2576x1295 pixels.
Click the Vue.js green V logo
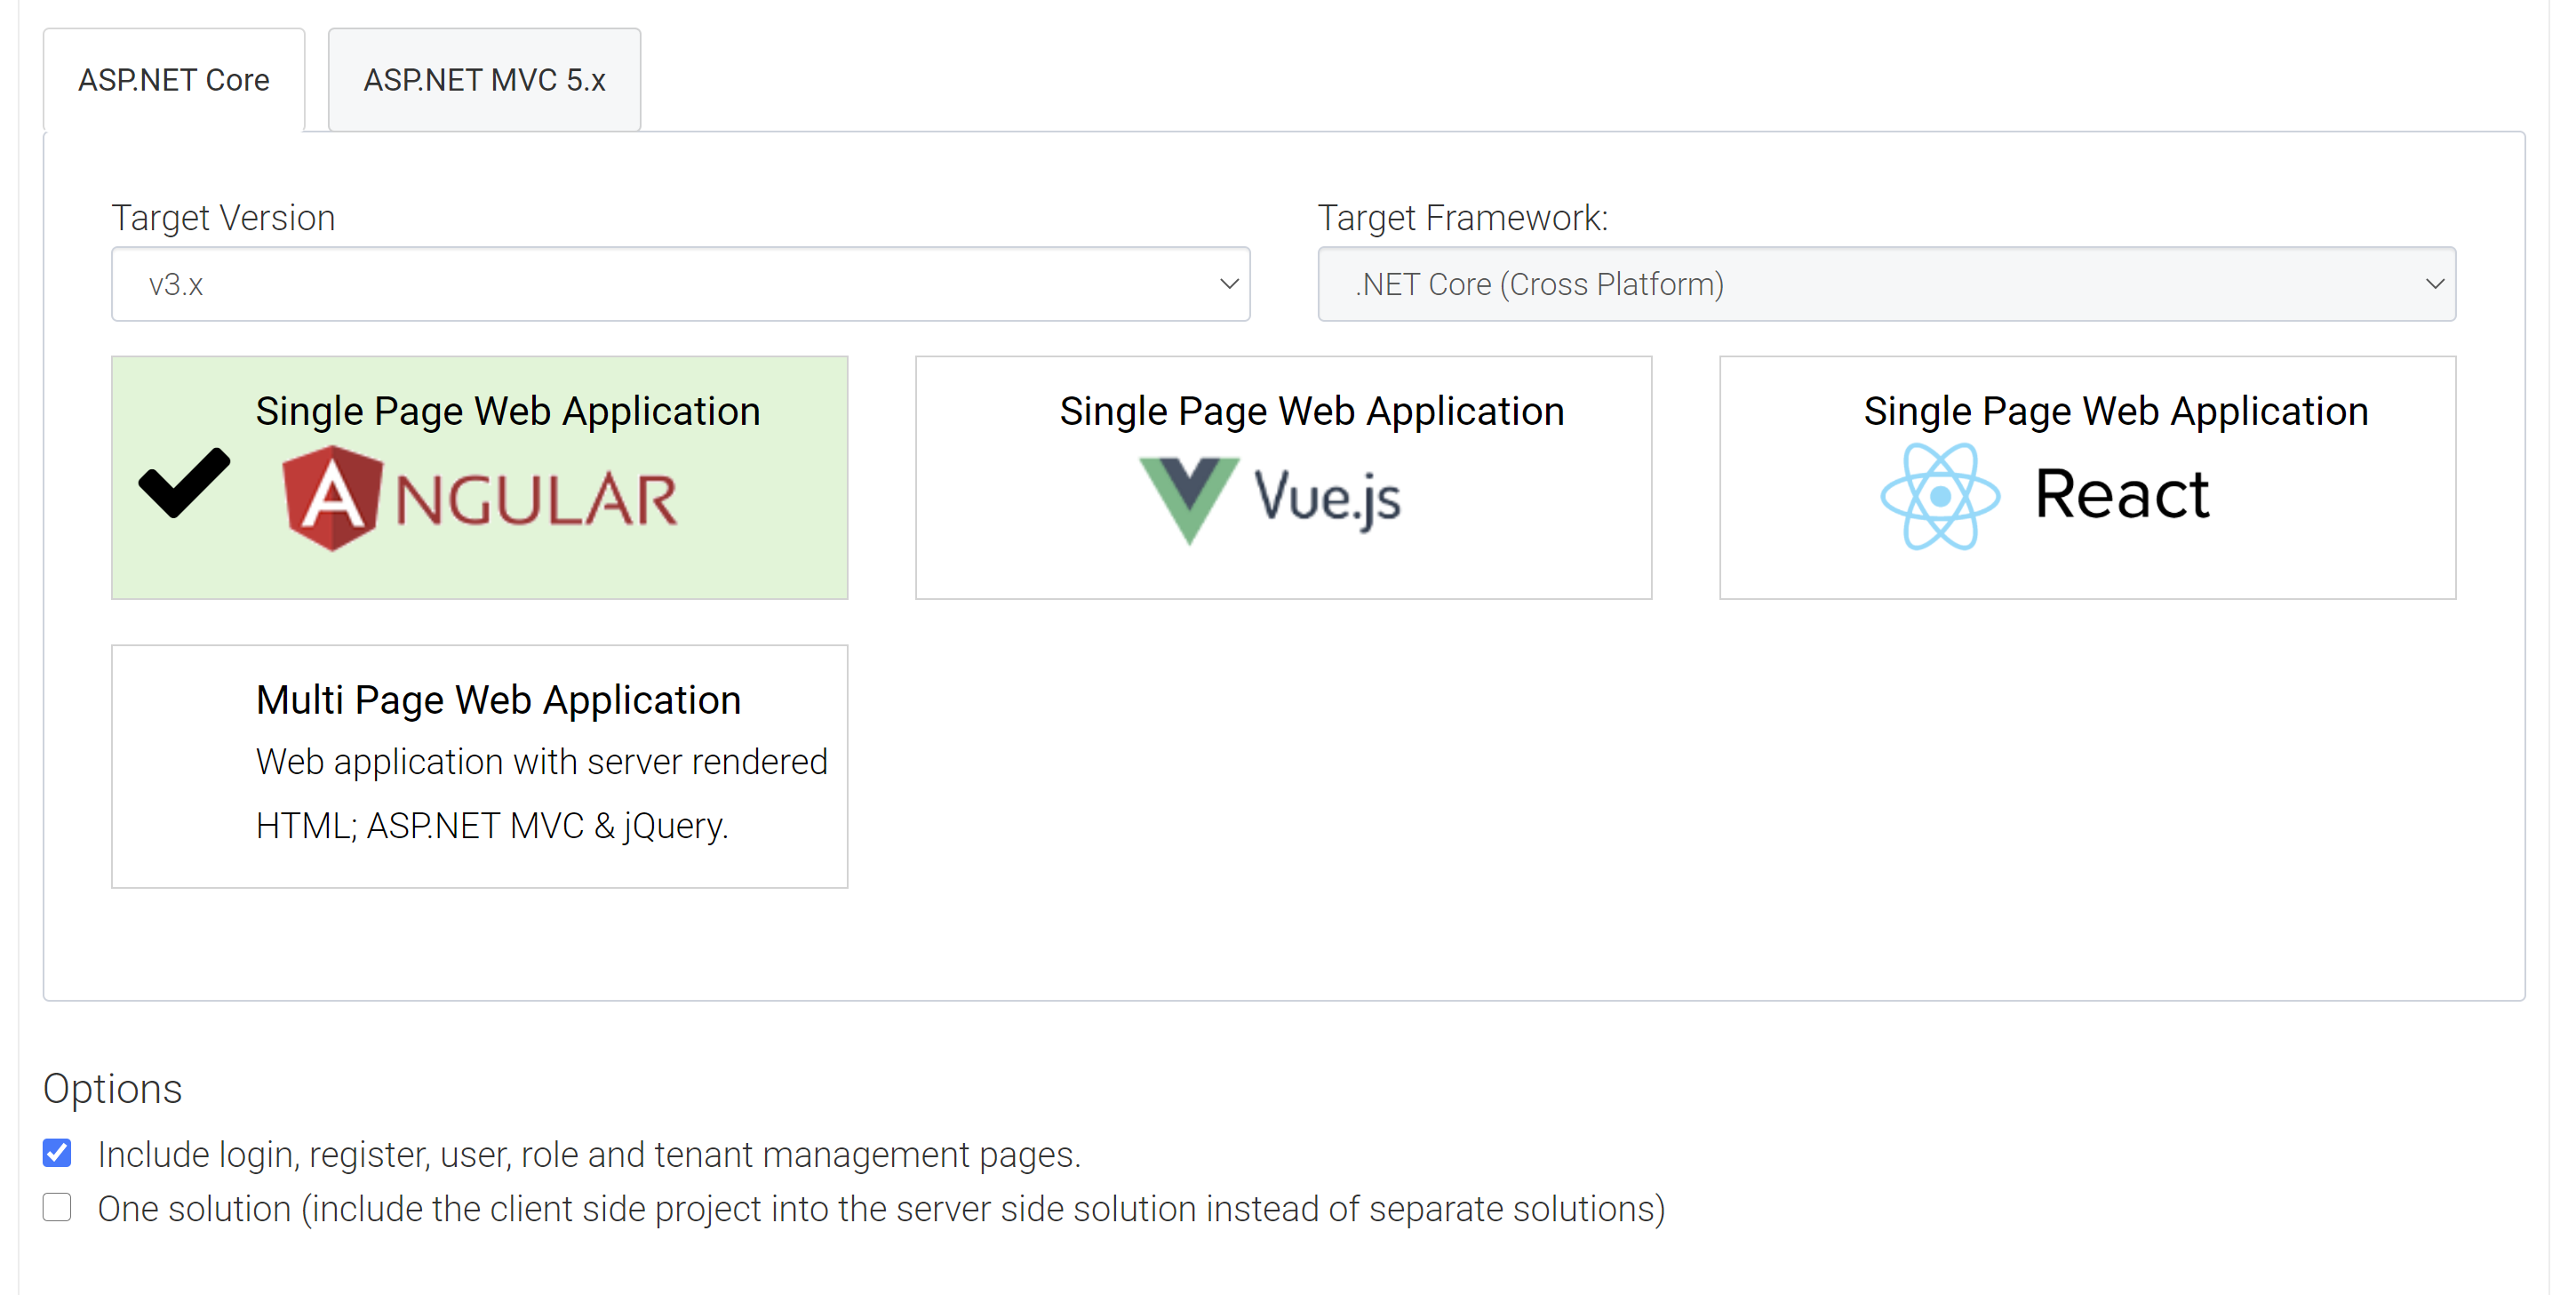point(1189,498)
